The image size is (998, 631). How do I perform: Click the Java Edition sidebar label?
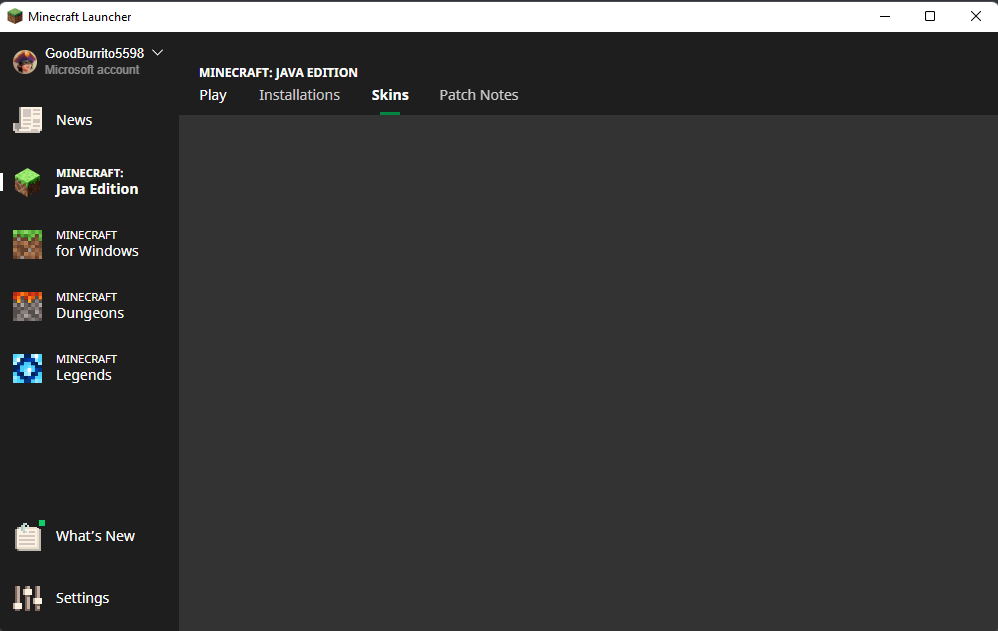[x=97, y=189]
